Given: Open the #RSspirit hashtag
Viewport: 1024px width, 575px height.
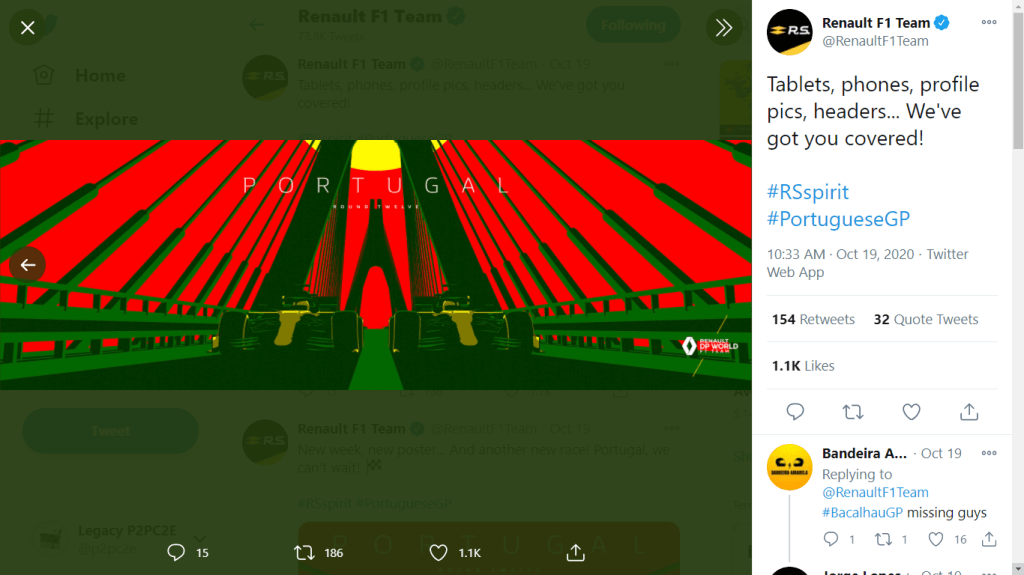Looking at the screenshot, I should (x=807, y=191).
